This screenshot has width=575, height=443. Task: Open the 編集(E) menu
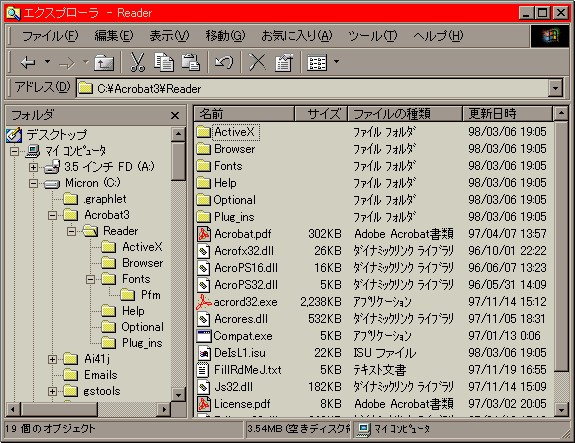114,36
